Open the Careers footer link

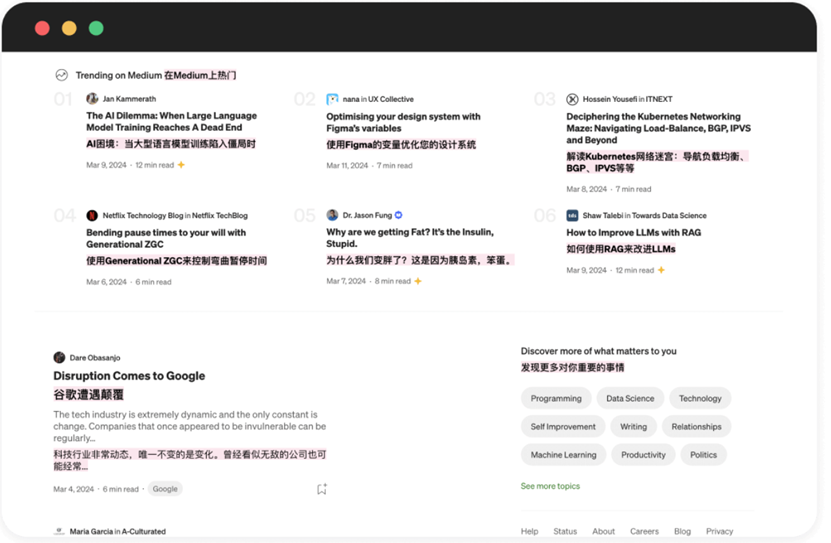click(x=644, y=531)
